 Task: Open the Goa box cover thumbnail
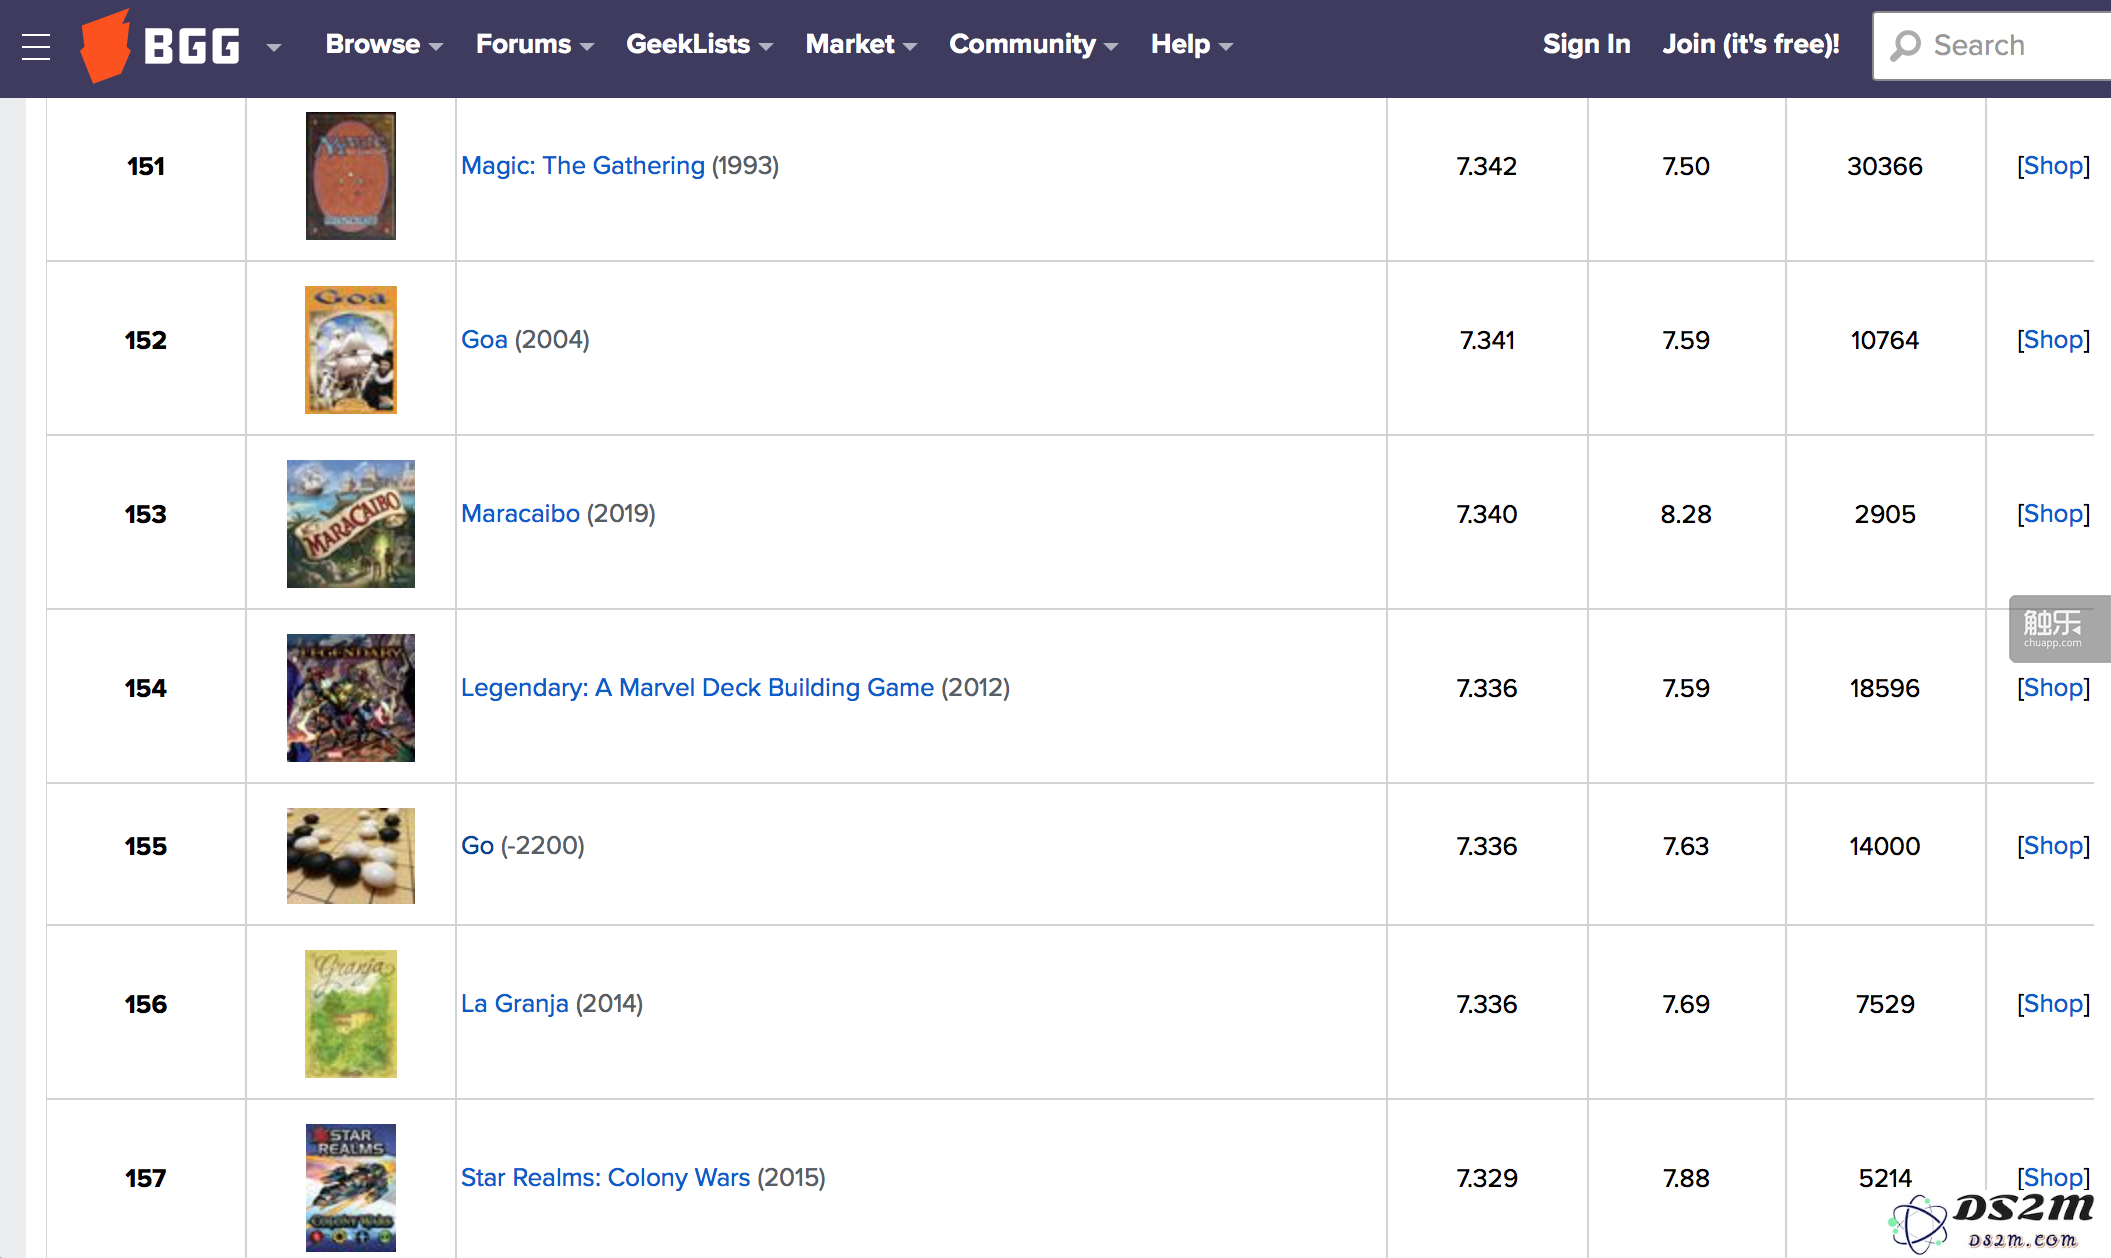(x=351, y=350)
